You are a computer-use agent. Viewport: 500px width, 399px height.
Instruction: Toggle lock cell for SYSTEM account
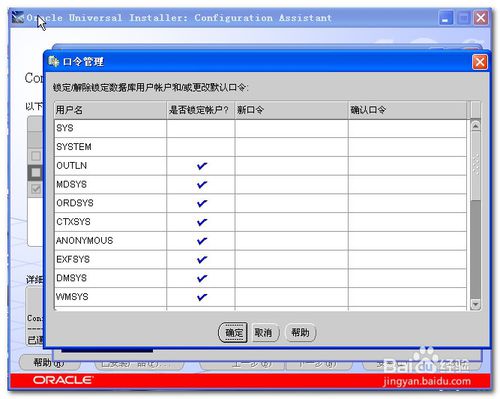tap(201, 147)
